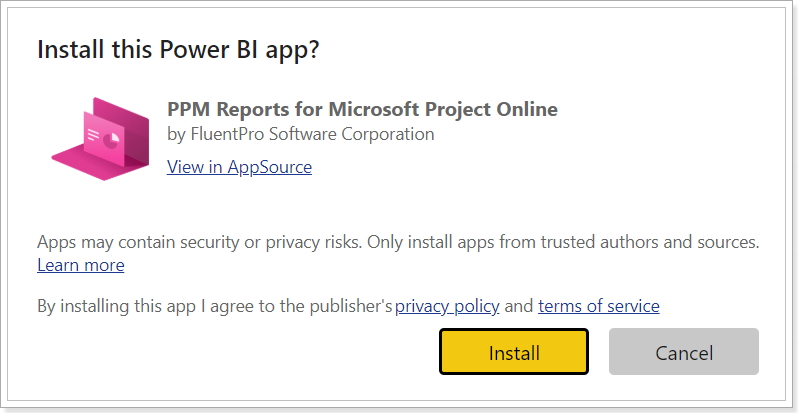Click the word "and" between policy links

click(x=519, y=307)
